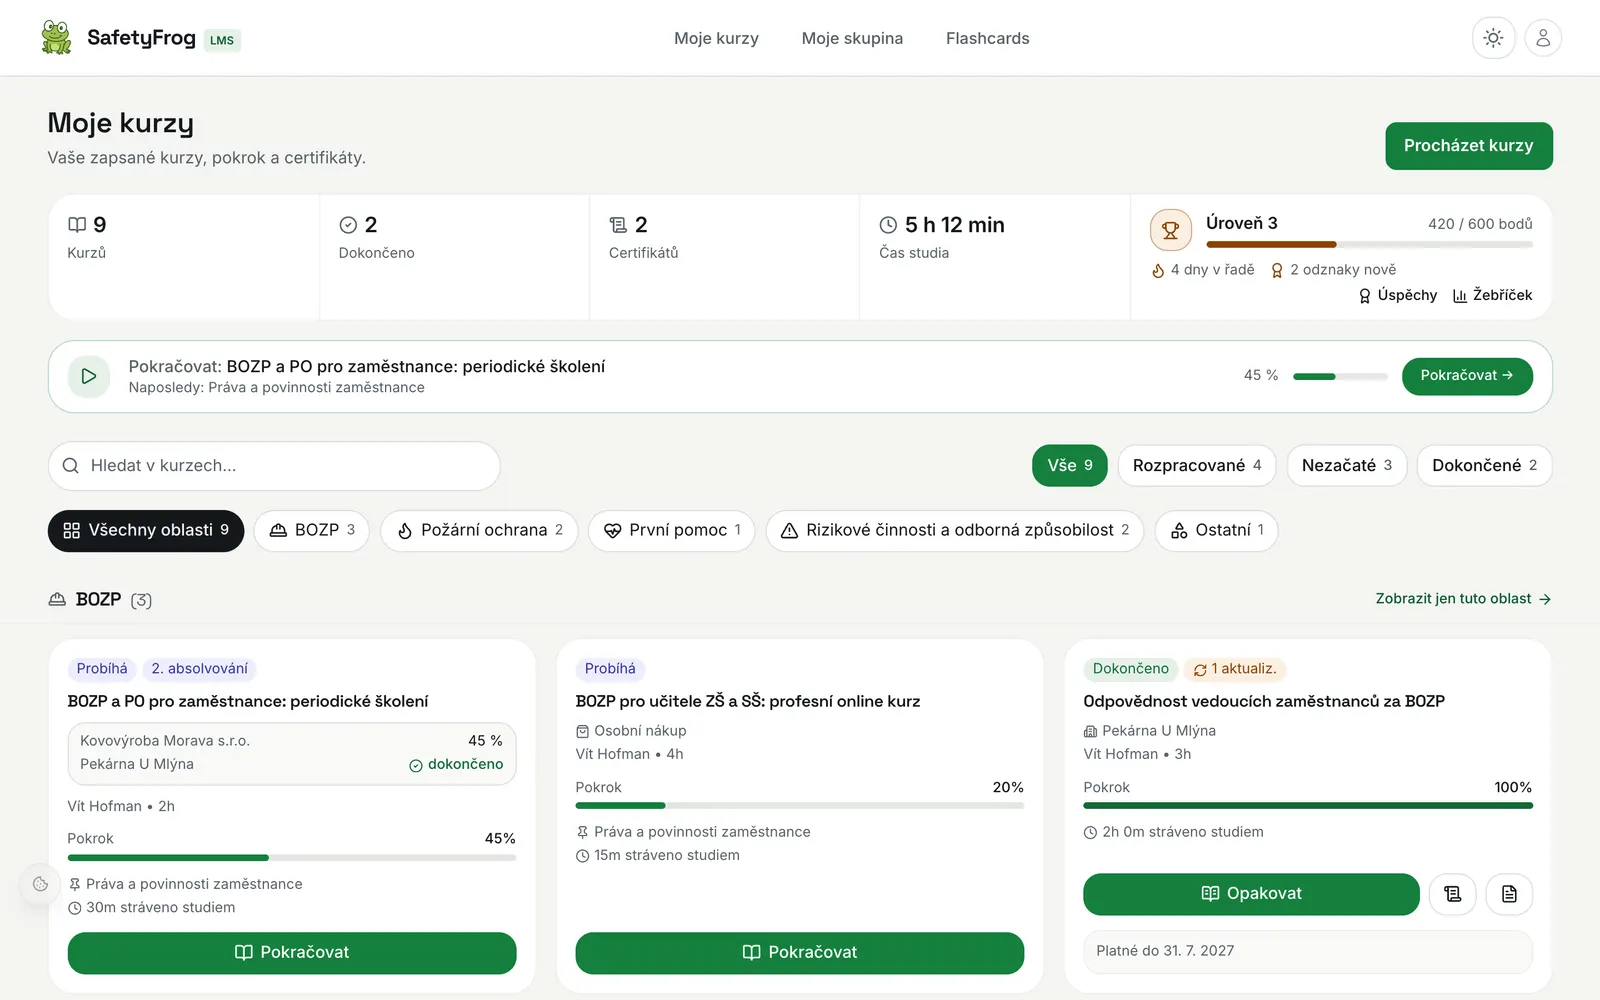Screen dimensions: 1600x1000
Task: Click Pokračovat with arrow in the banner
Action: (1467, 376)
